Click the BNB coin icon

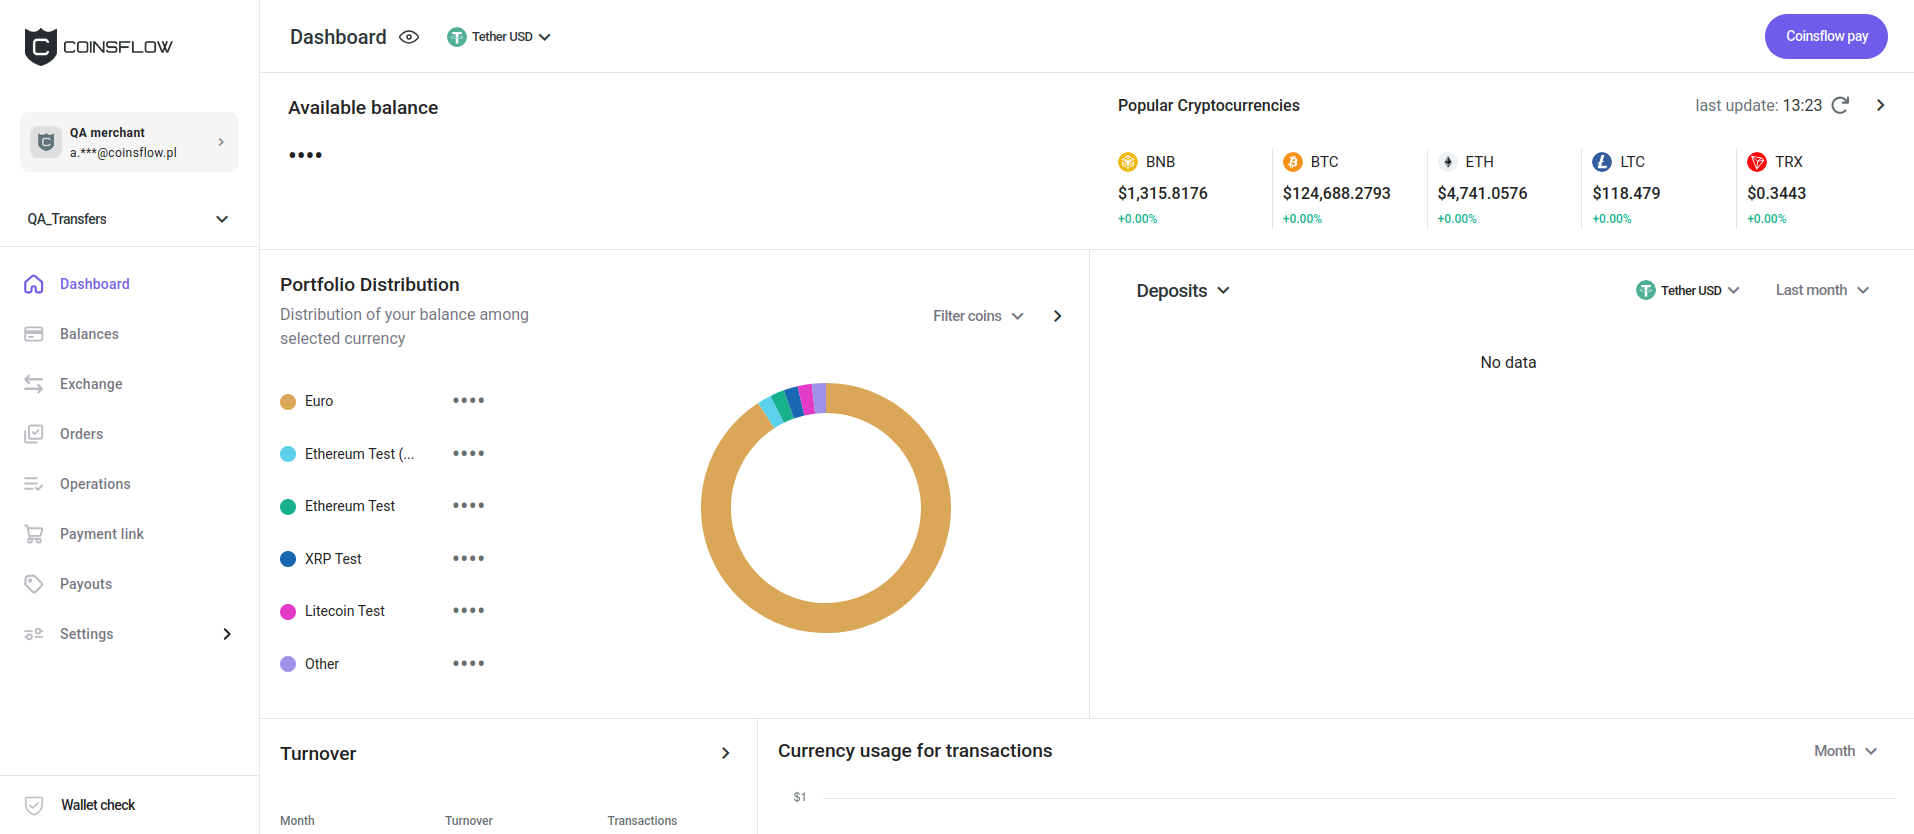tap(1128, 162)
